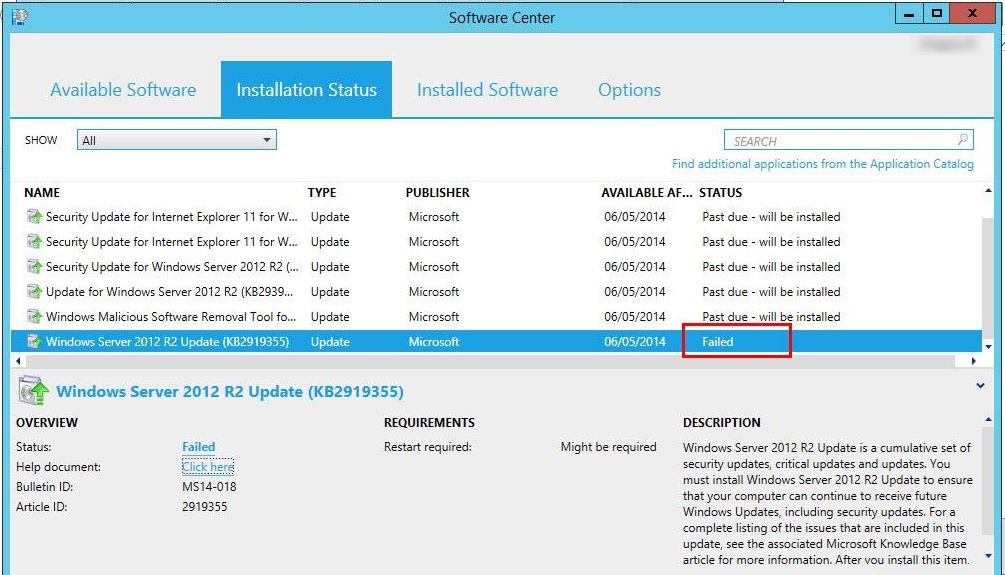Minimize the Software Center window

click(x=909, y=13)
